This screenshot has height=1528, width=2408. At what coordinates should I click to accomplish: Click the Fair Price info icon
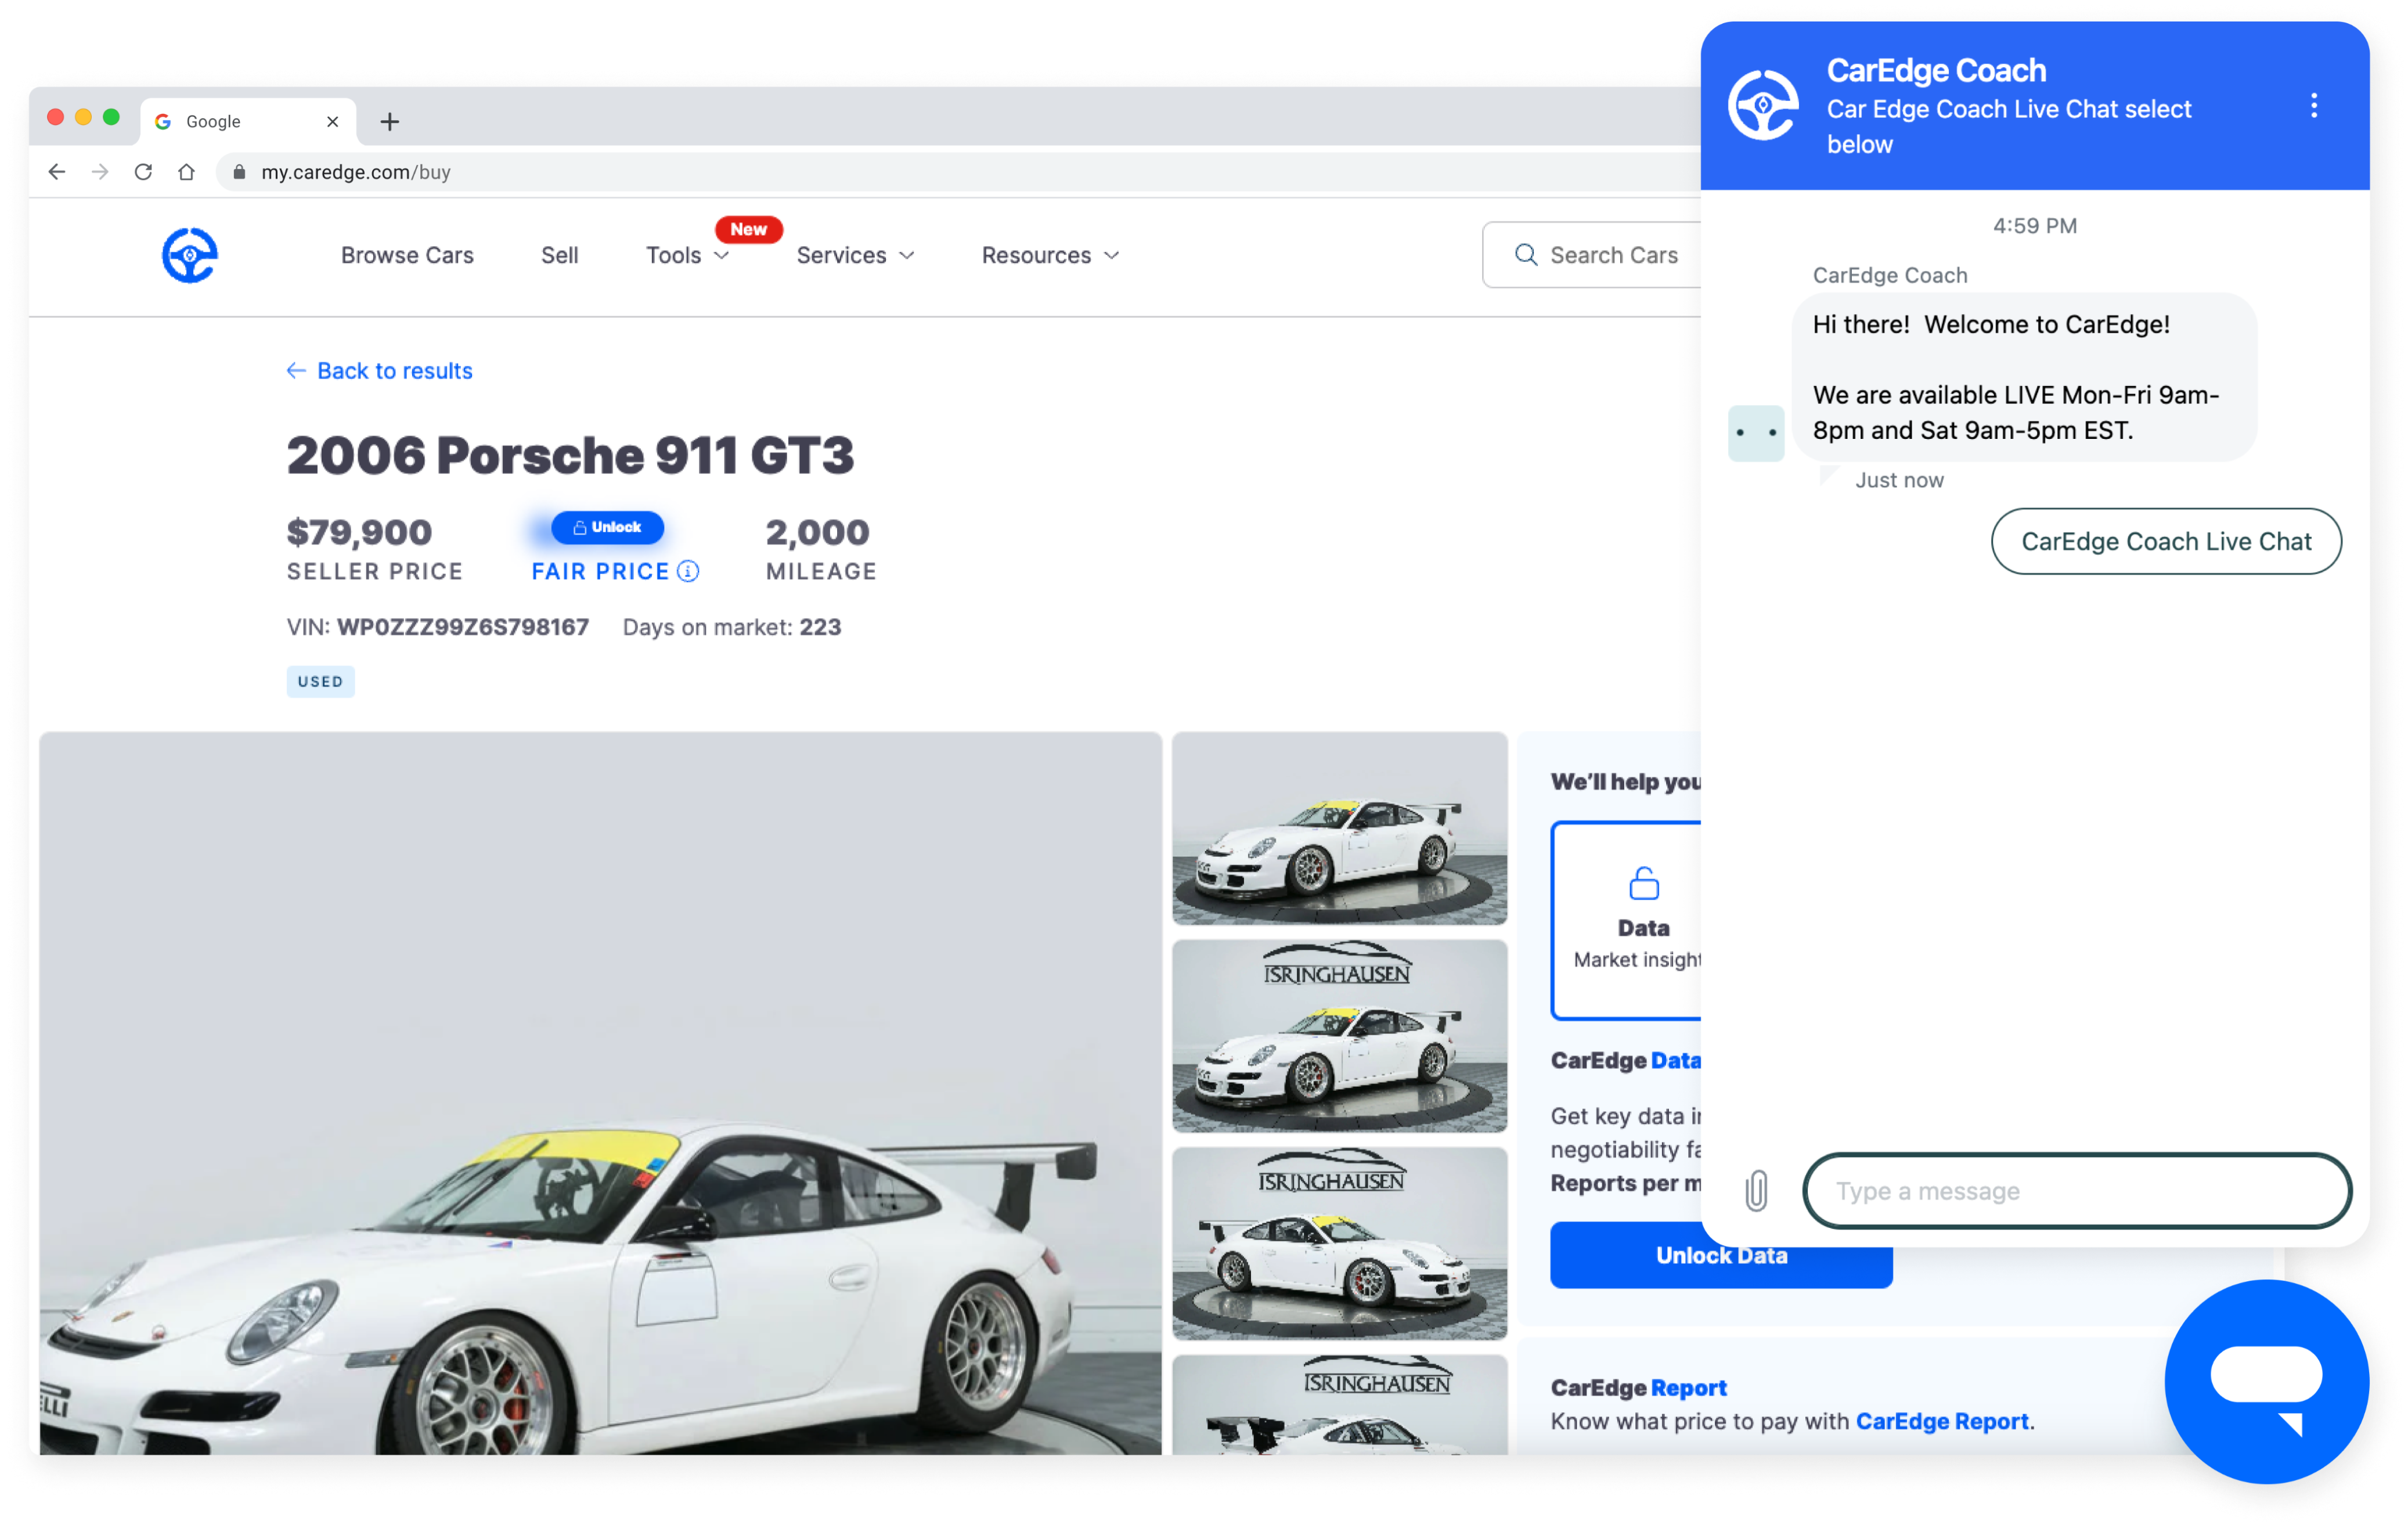coord(688,571)
